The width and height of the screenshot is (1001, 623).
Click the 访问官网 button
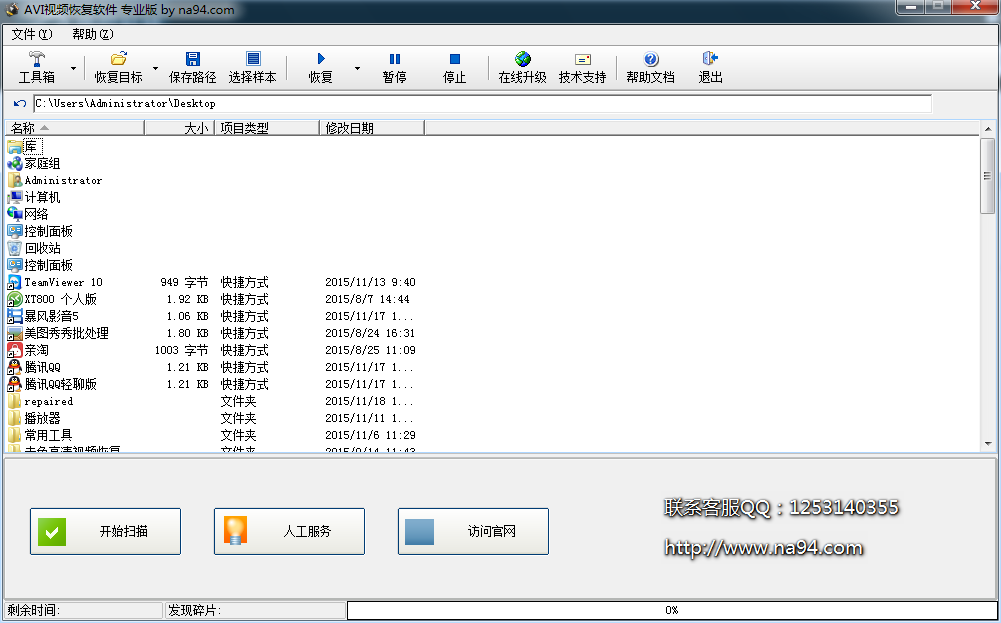(473, 531)
